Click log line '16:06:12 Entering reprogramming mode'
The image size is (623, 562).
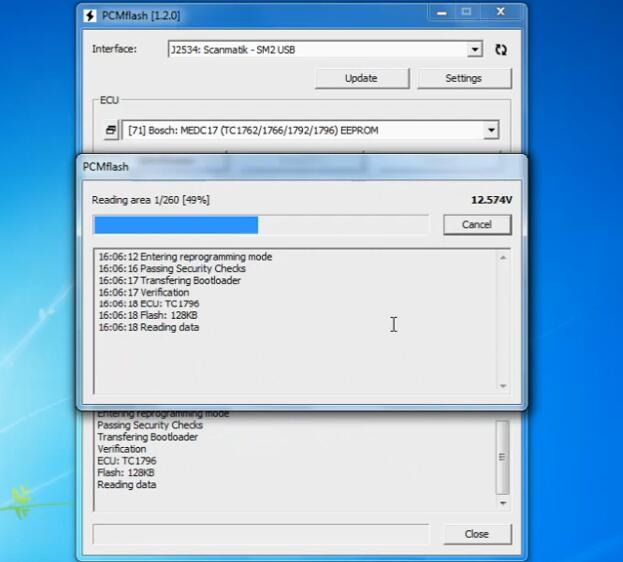tap(185, 257)
